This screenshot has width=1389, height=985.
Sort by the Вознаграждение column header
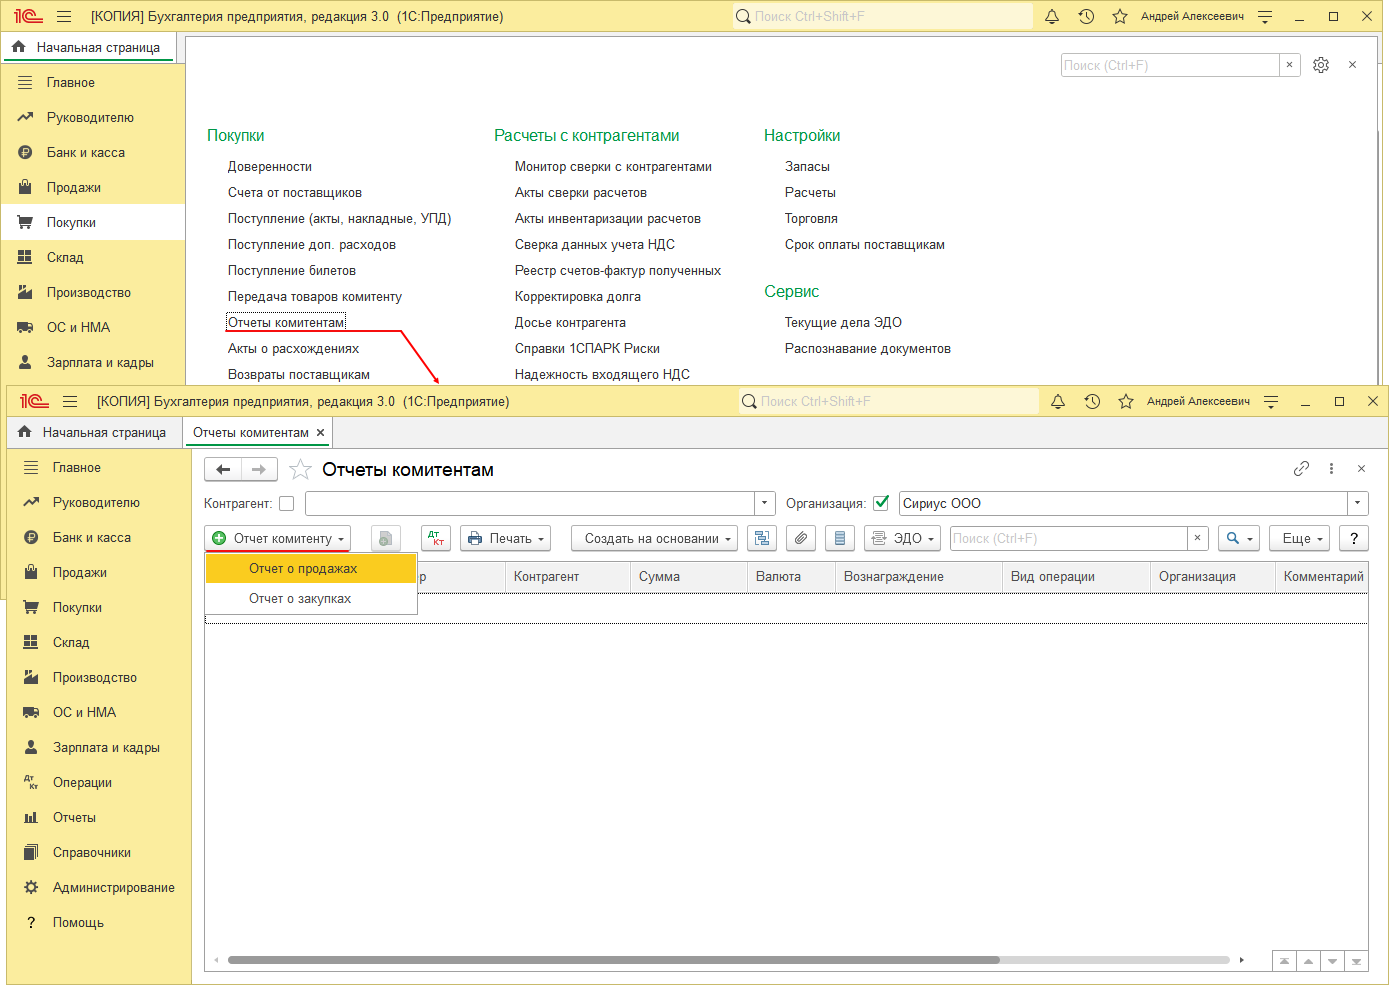(x=918, y=577)
